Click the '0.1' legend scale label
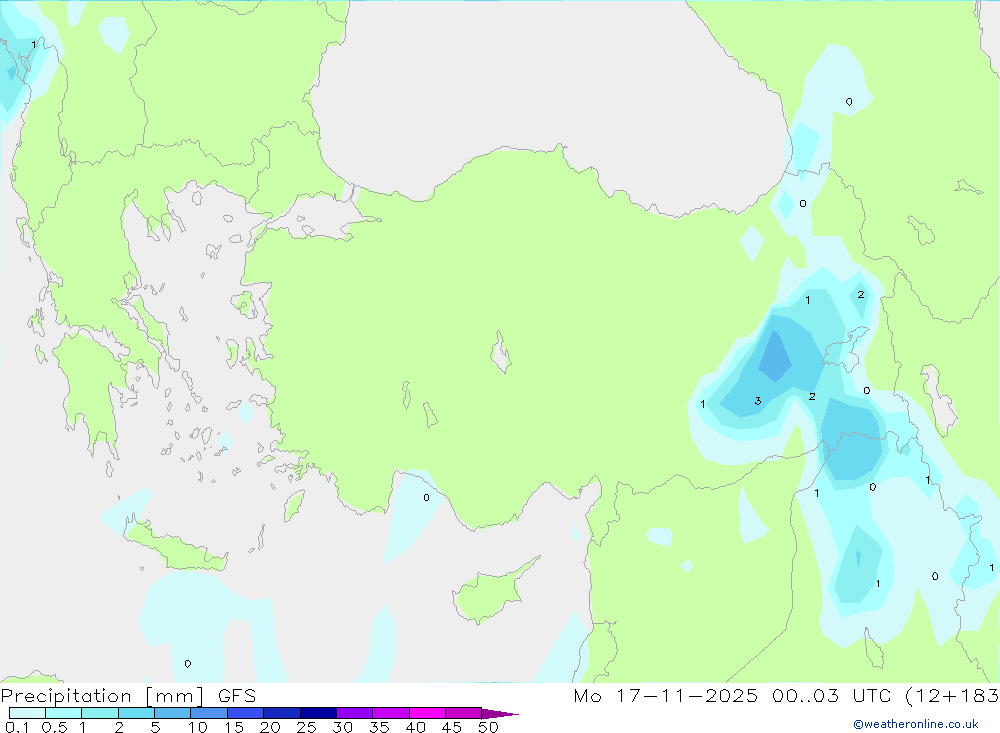Screen dimensions: 1000x733 (17, 727)
